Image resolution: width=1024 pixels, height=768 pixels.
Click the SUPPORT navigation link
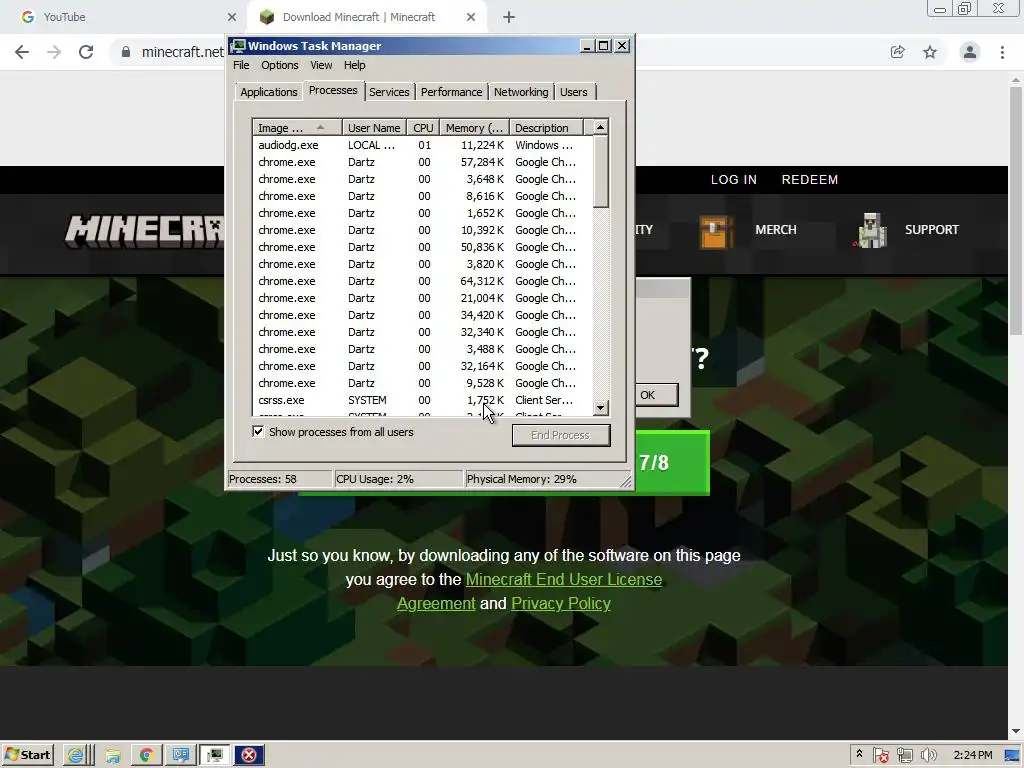pyautogui.click(x=931, y=230)
